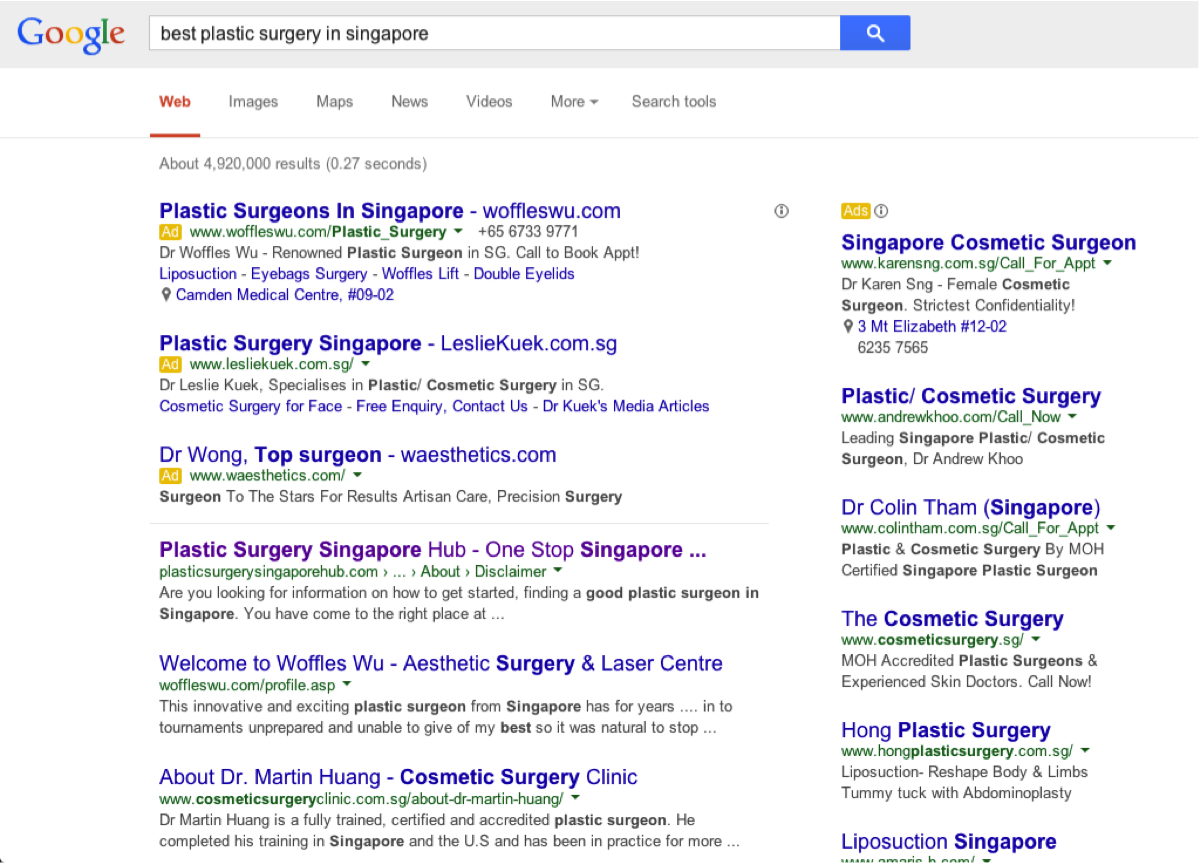Expand arrow next to www.waesthetics.com/ URL

pyautogui.click(x=357, y=475)
